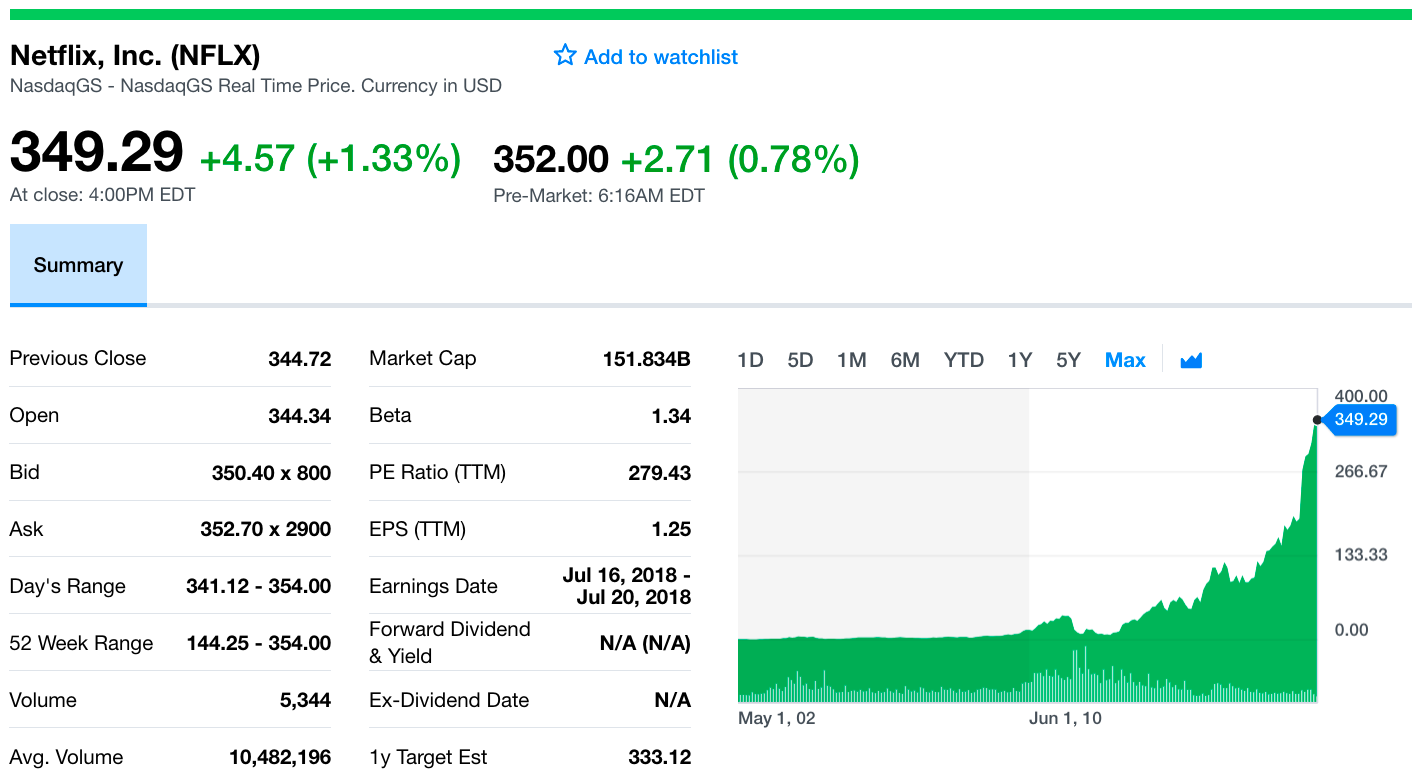Click the NasdaqGS Real Time Price subtitle

(x=256, y=86)
